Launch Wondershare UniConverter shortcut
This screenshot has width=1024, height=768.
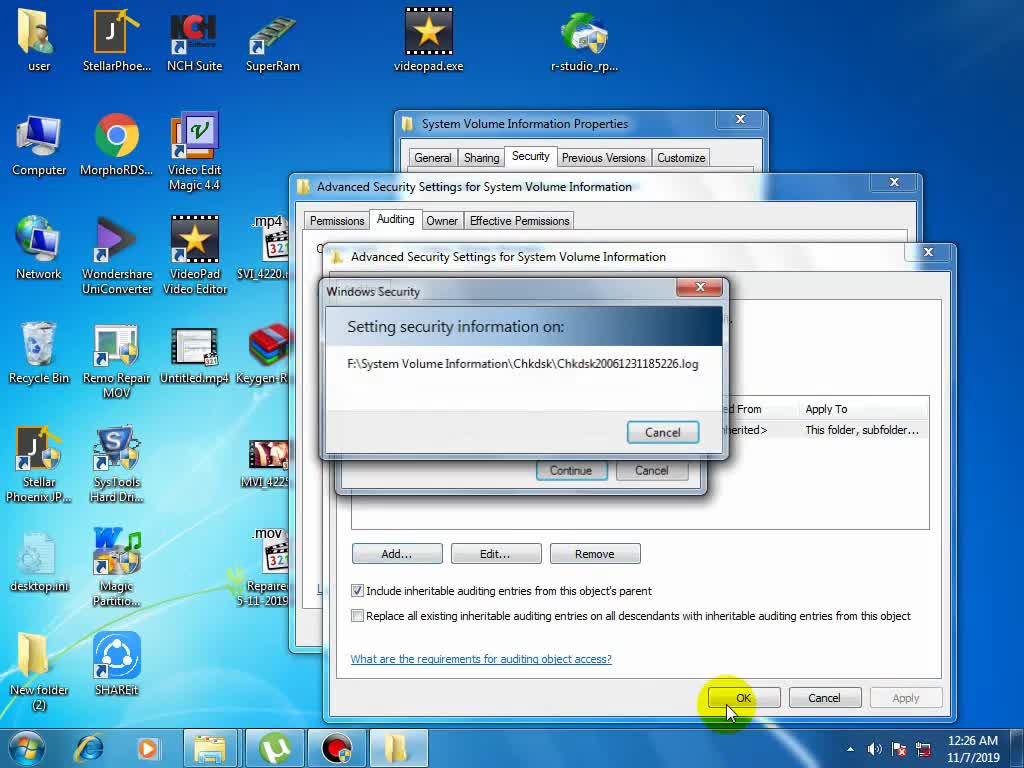coord(116,256)
